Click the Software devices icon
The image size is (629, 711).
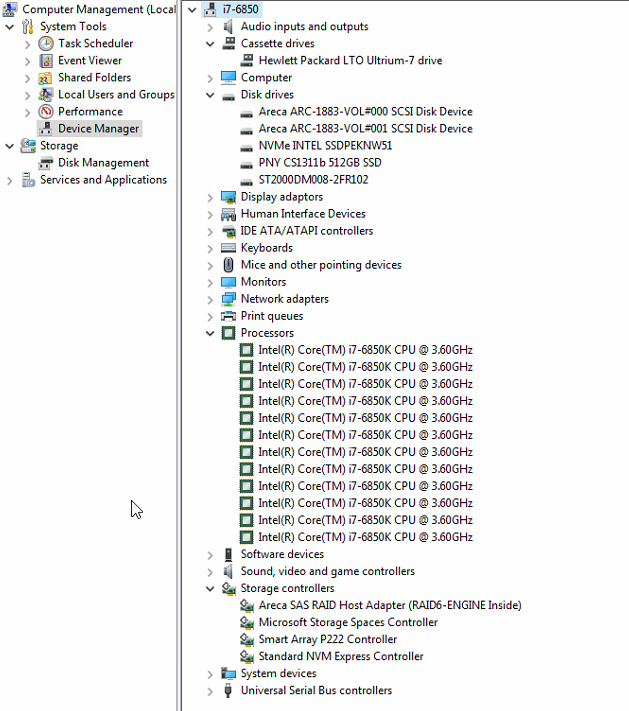click(x=229, y=554)
